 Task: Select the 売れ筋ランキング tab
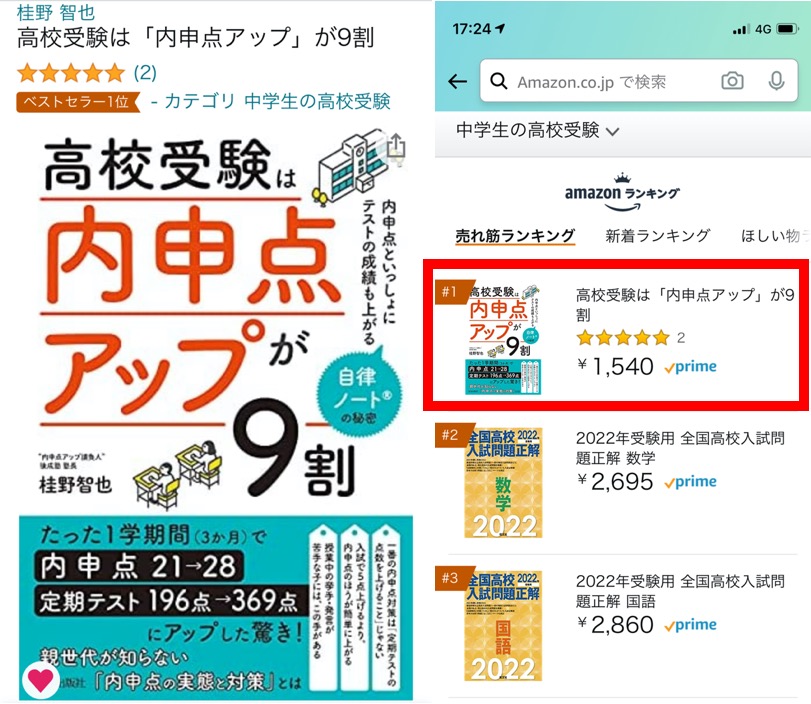[x=515, y=236]
